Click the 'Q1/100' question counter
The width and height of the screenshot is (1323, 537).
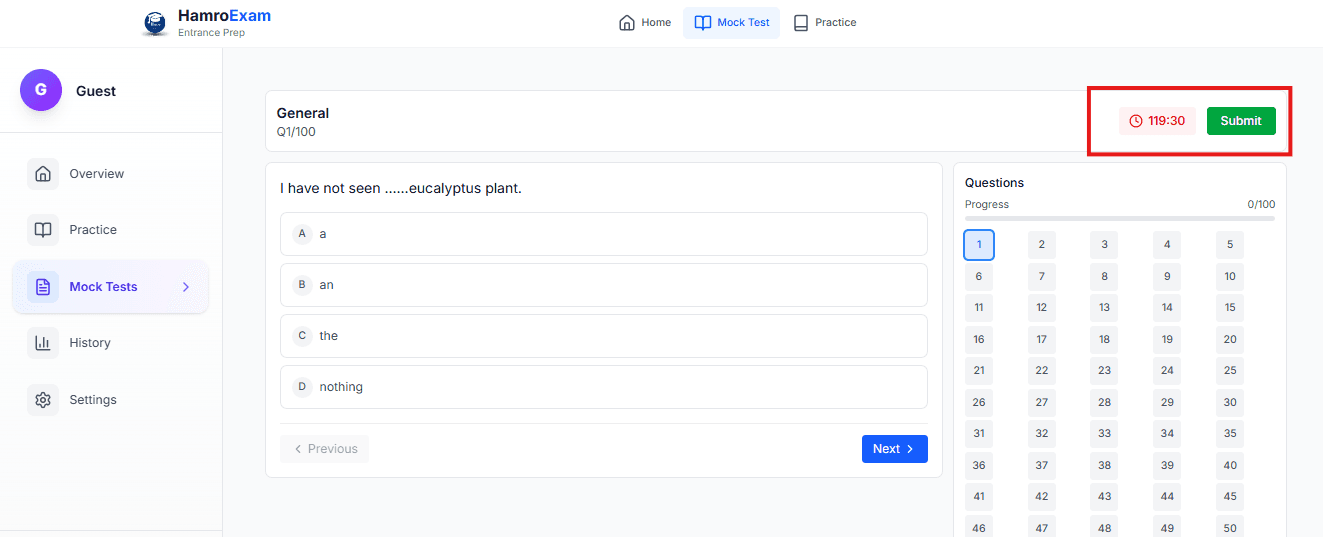pyautogui.click(x=297, y=132)
